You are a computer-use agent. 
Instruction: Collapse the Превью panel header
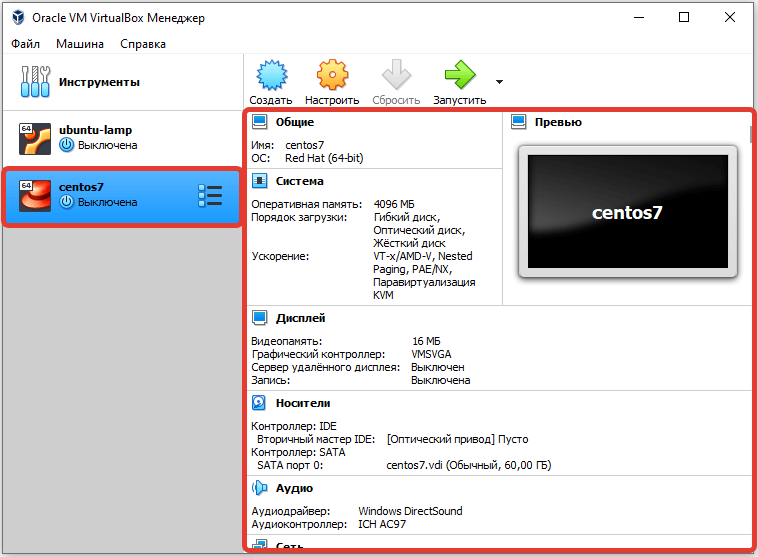pyautogui.click(x=558, y=122)
